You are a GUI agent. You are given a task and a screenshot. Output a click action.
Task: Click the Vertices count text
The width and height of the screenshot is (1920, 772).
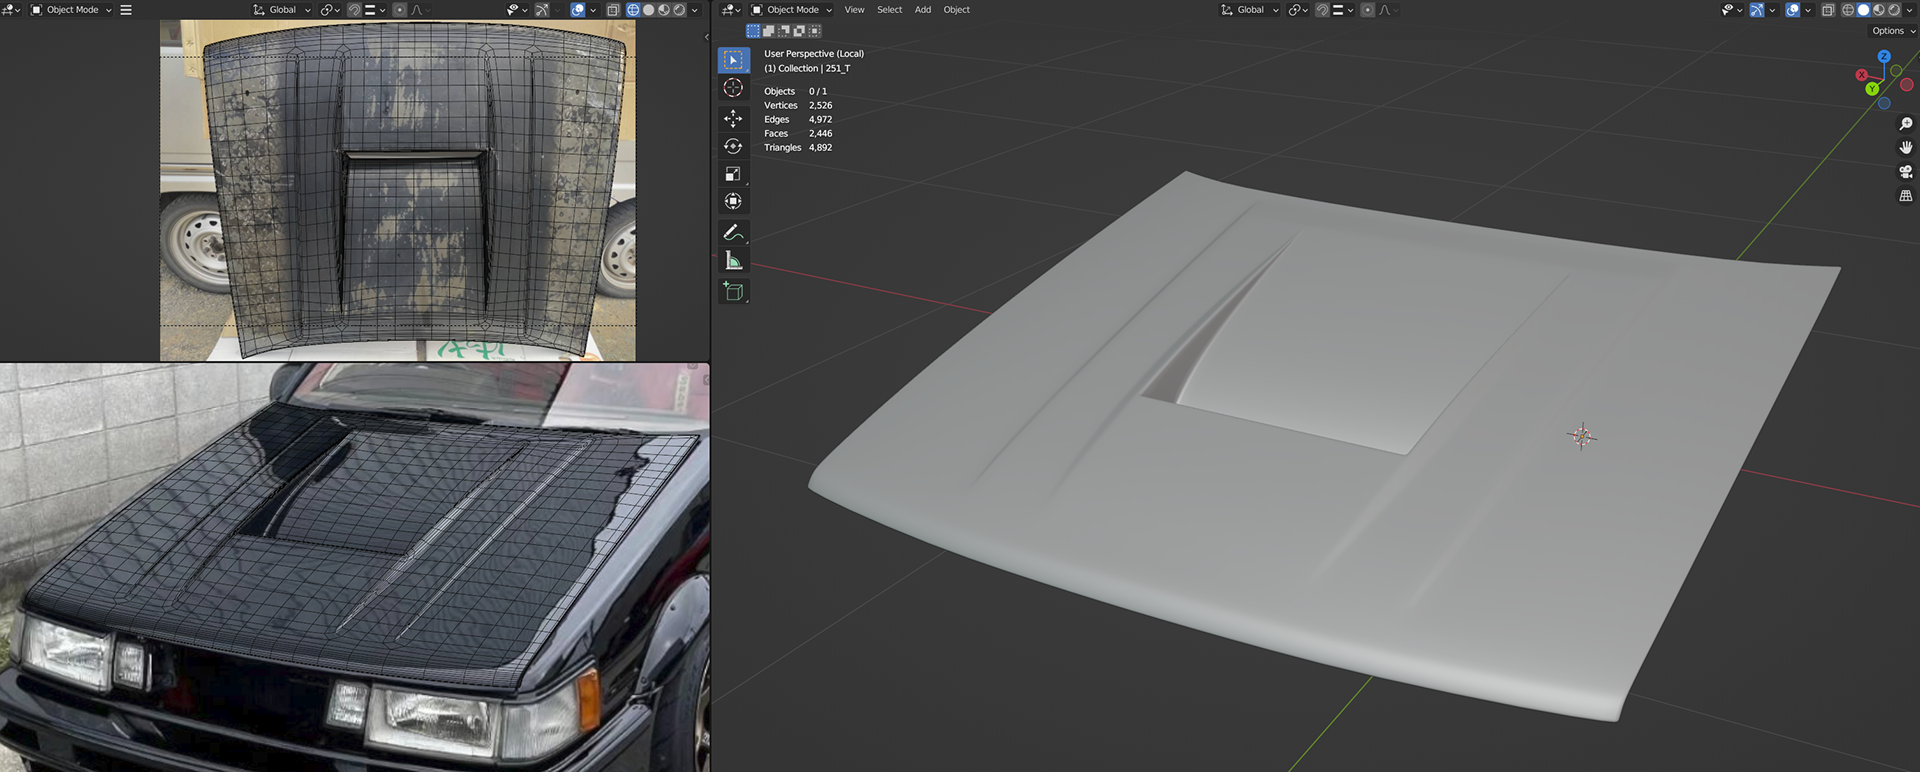tap(798, 105)
